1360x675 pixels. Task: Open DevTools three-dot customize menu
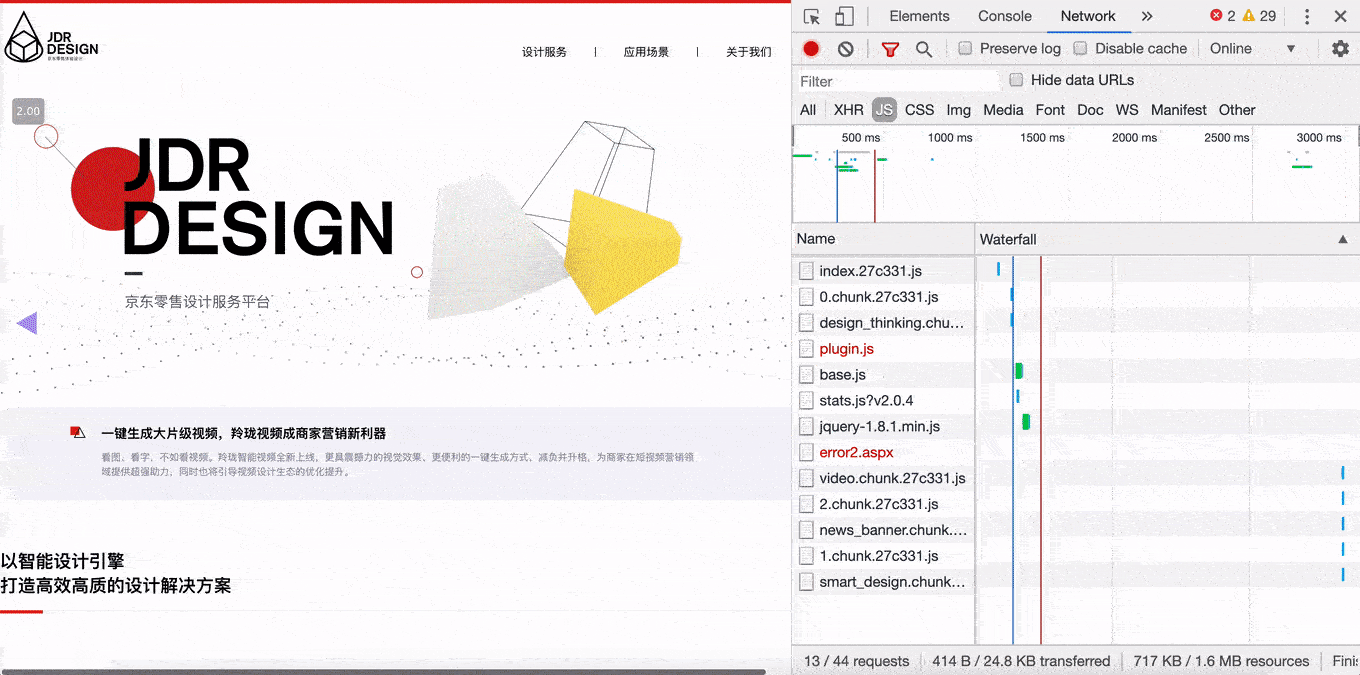click(1307, 17)
